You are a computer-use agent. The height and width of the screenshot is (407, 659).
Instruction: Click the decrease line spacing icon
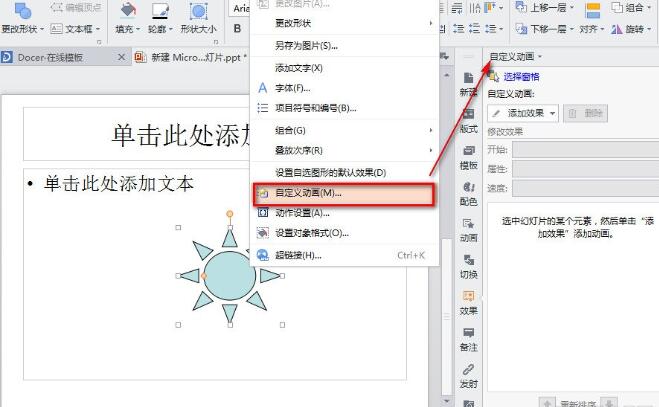(x=474, y=29)
